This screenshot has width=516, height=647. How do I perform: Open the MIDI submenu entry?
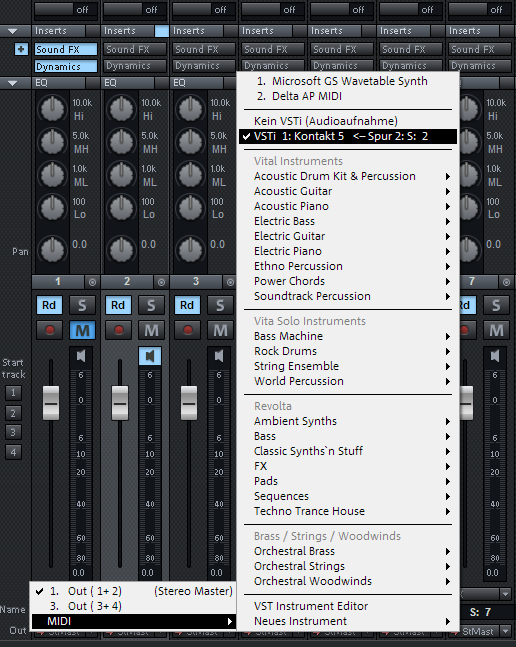pos(134,621)
